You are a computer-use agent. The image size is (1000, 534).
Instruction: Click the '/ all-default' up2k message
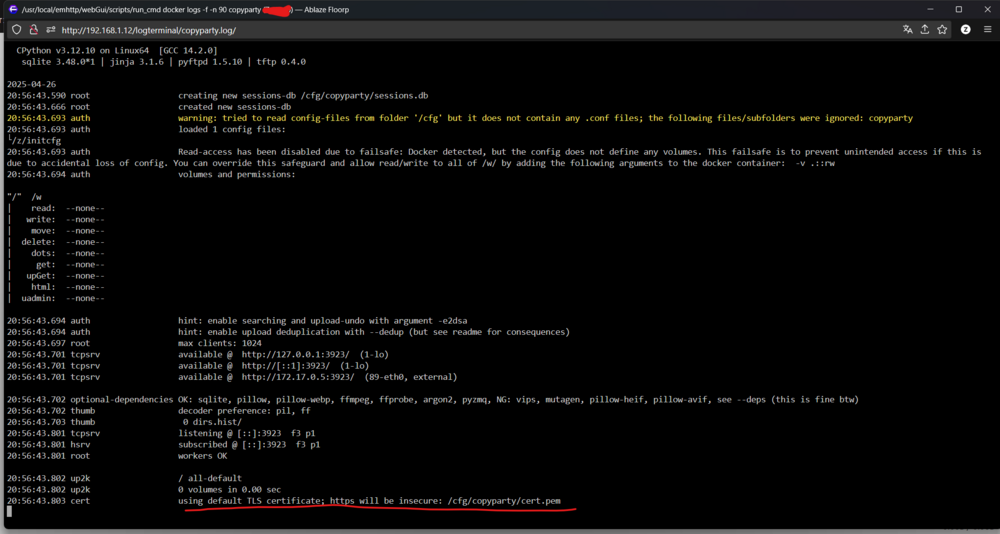tap(210, 478)
